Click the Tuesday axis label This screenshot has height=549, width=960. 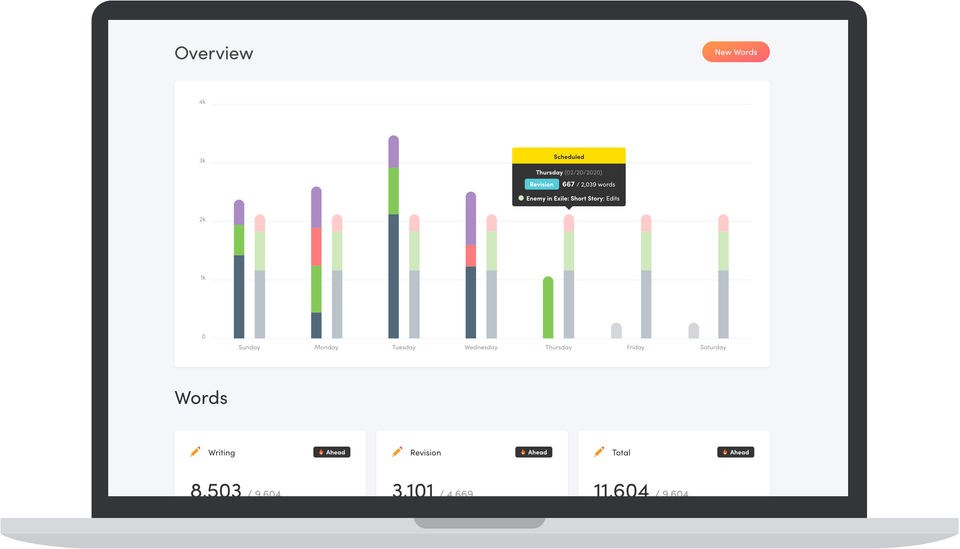pos(403,347)
